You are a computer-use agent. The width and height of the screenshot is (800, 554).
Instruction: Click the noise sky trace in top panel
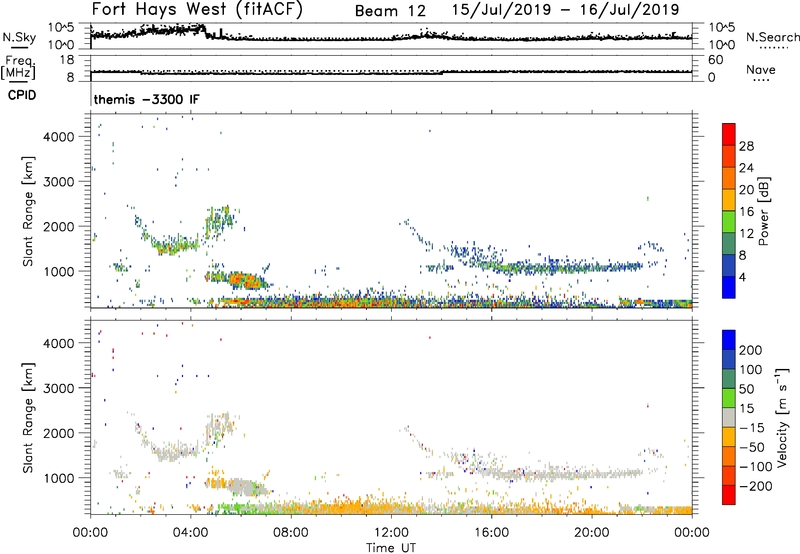click(x=391, y=37)
